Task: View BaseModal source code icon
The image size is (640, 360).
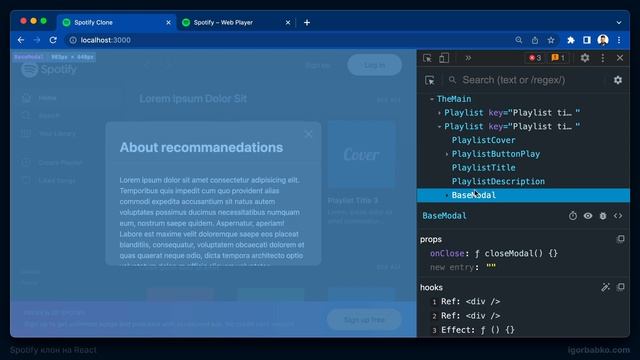Action: coord(618,216)
